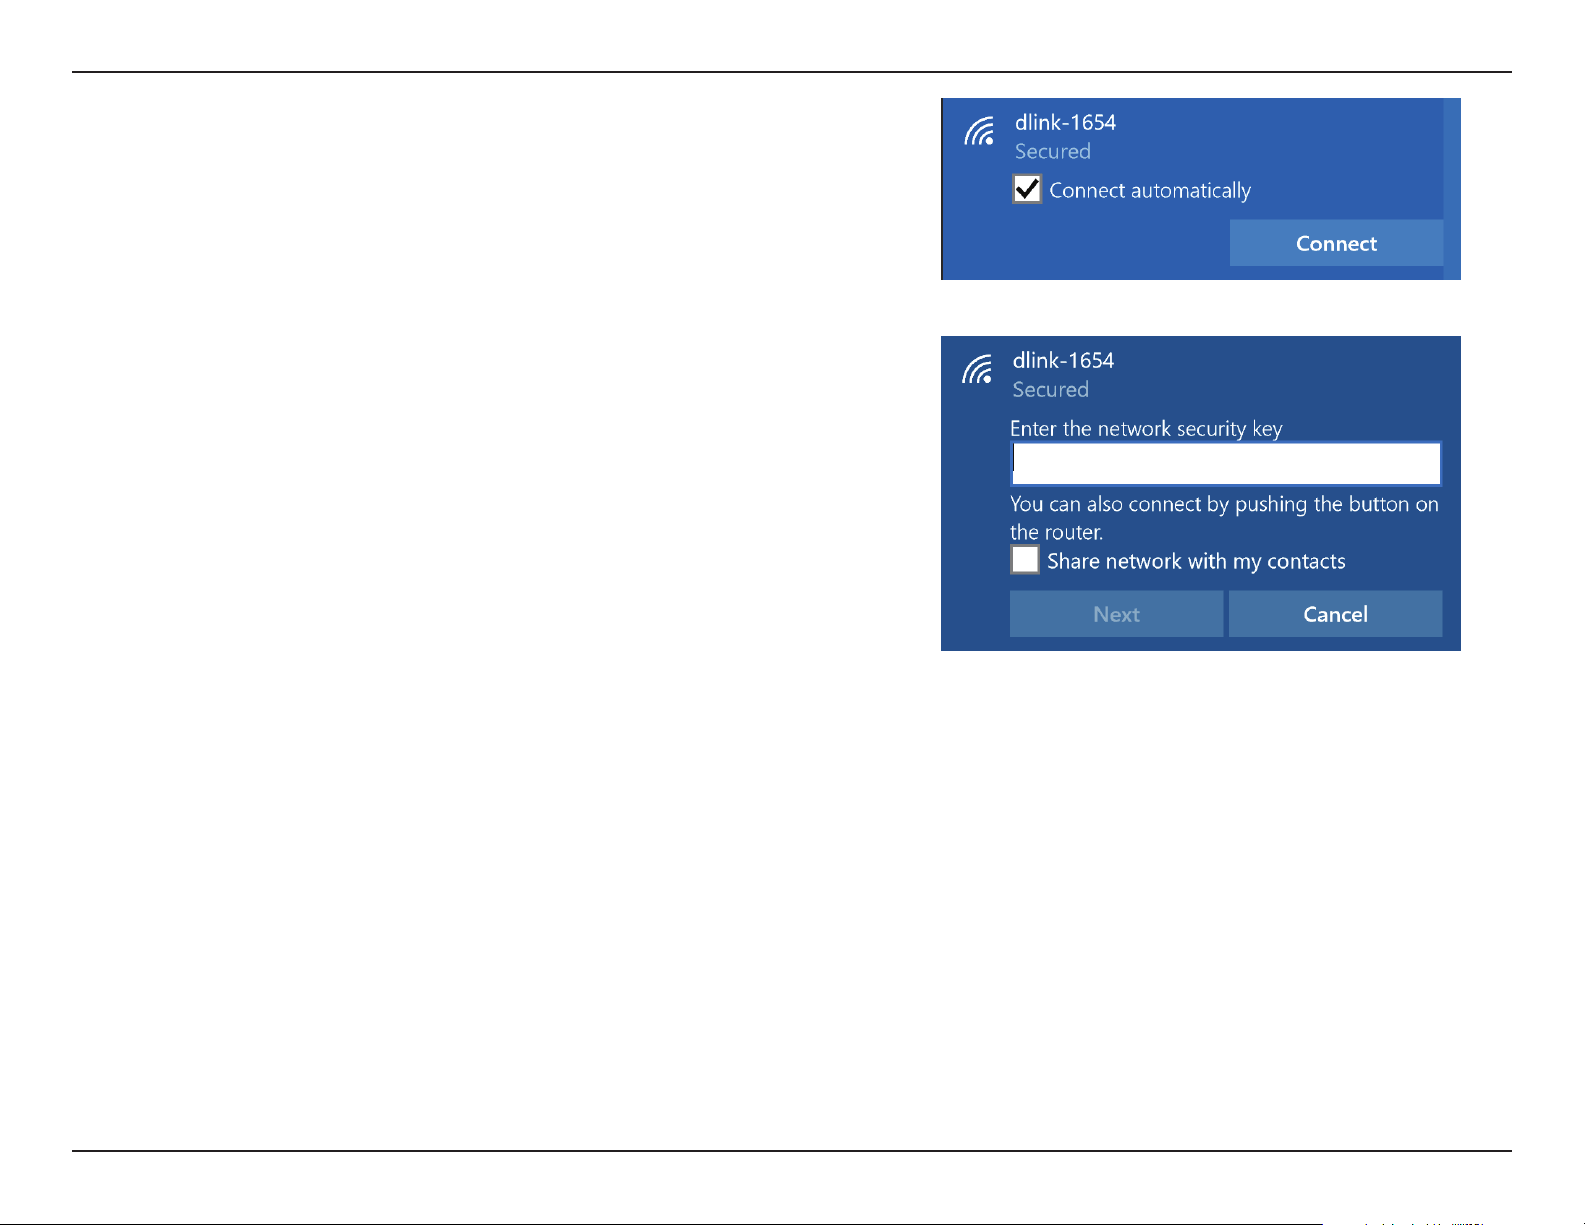Enable Share network with my contacts
The width and height of the screenshot is (1585, 1225).
1025,560
